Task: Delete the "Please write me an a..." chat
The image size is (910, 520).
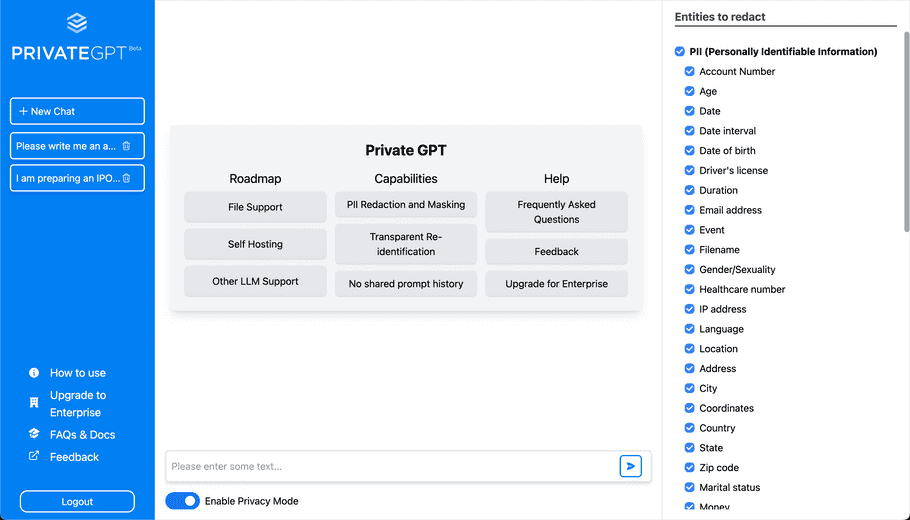Action: click(127, 146)
